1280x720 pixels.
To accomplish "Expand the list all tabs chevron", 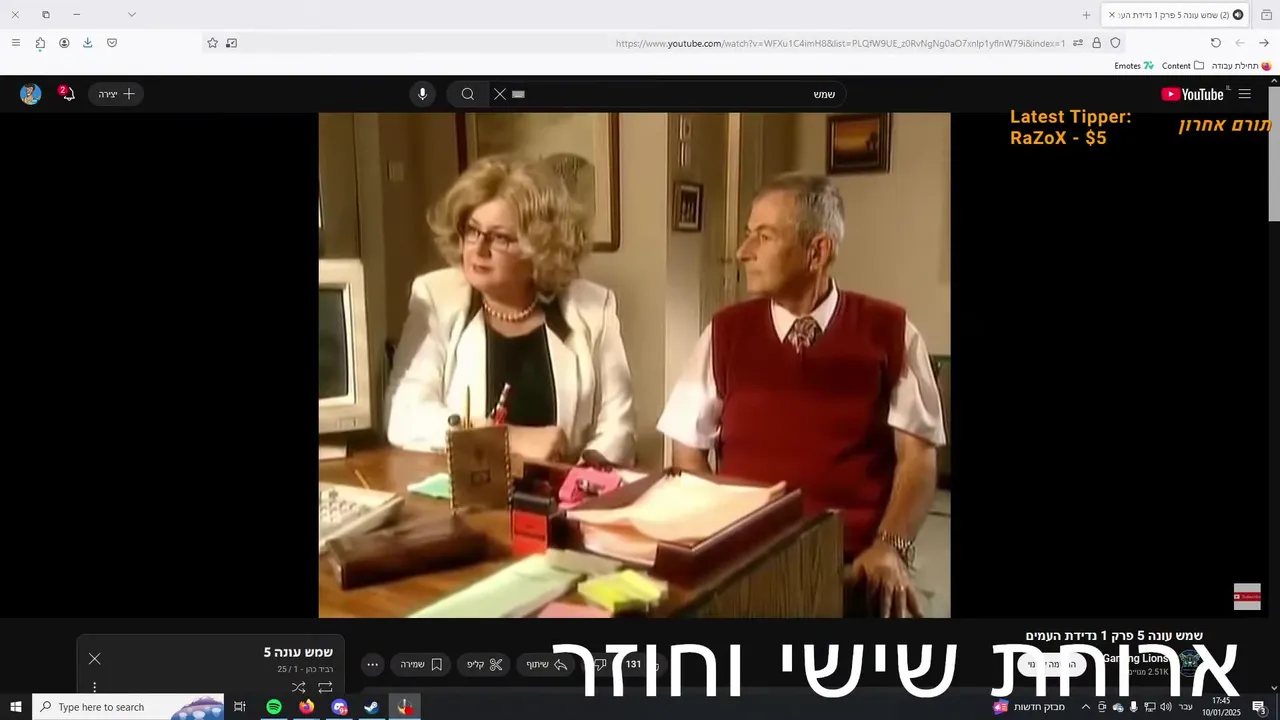I will pyautogui.click(x=131, y=15).
